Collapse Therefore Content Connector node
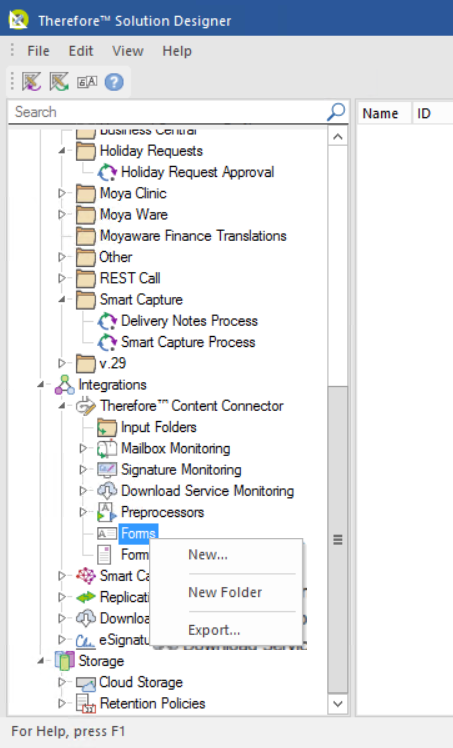Image resolution: width=453 pixels, height=748 pixels. (x=62, y=406)
